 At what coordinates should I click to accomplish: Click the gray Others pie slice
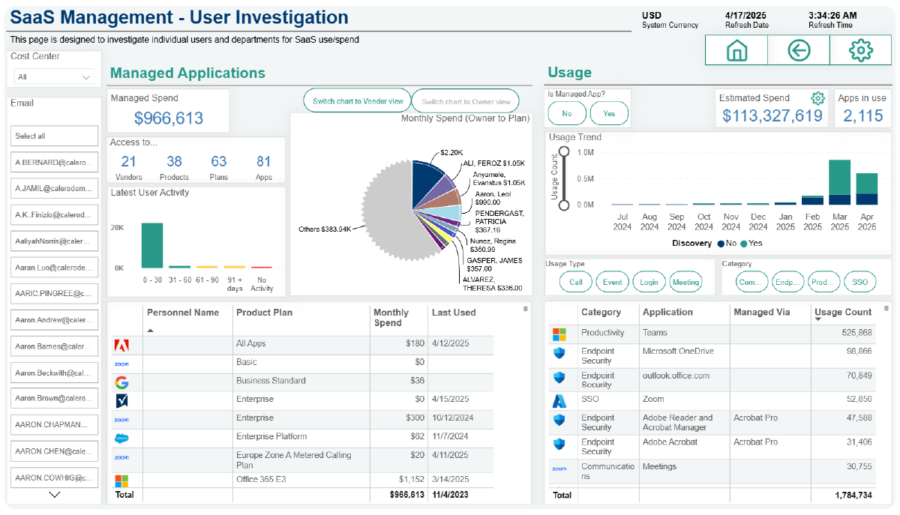point(388,212)
